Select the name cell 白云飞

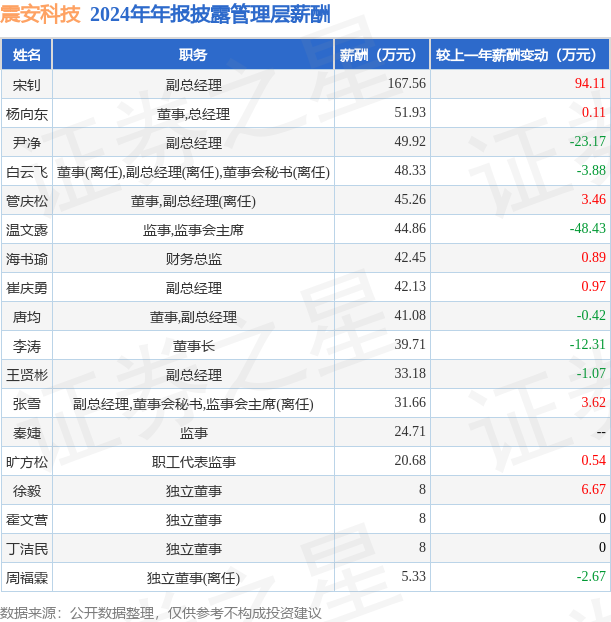coord(27,172)
